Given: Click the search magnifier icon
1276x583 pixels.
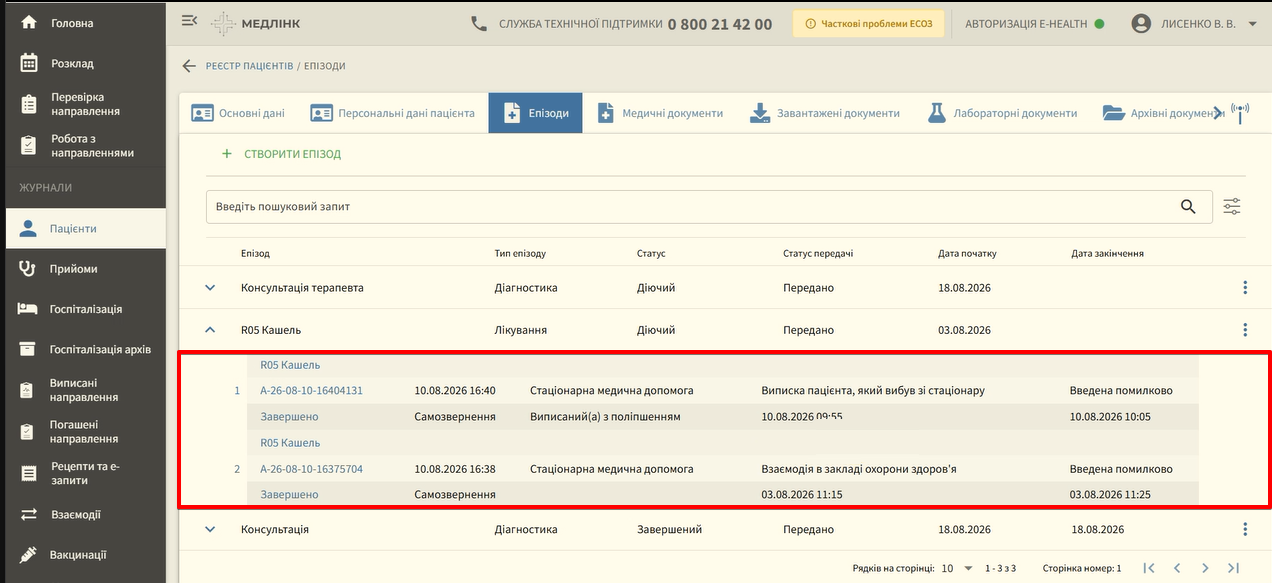Looking at the screenshot, I should click(1188, 207).
